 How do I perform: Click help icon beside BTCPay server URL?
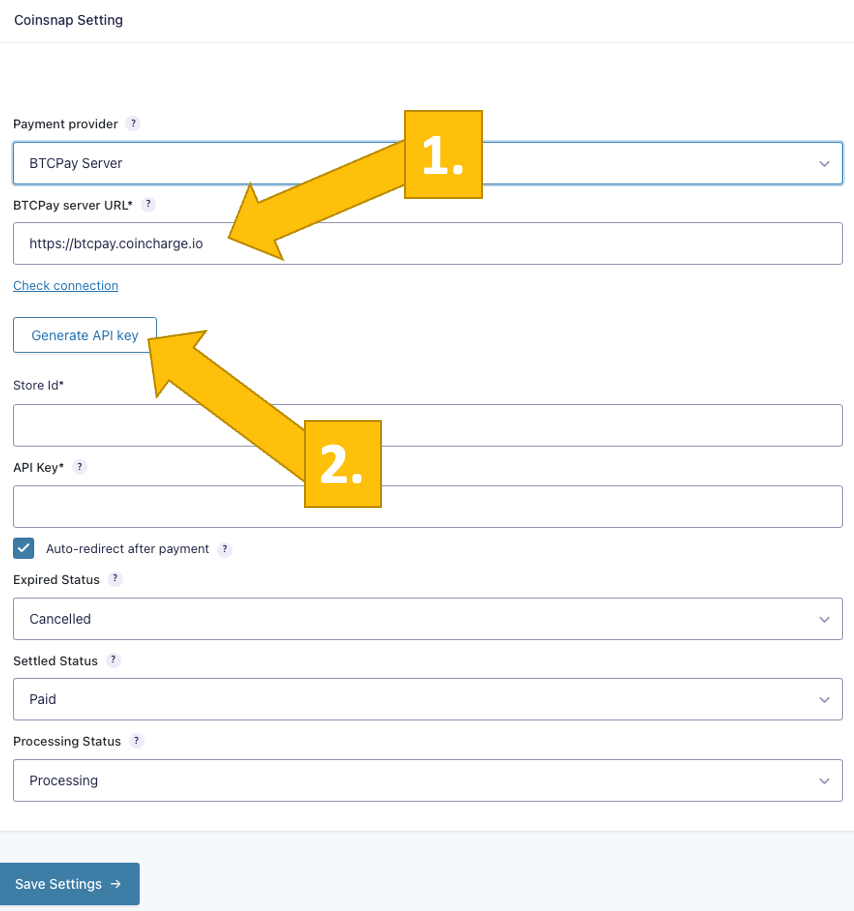(x=148, y=204)
